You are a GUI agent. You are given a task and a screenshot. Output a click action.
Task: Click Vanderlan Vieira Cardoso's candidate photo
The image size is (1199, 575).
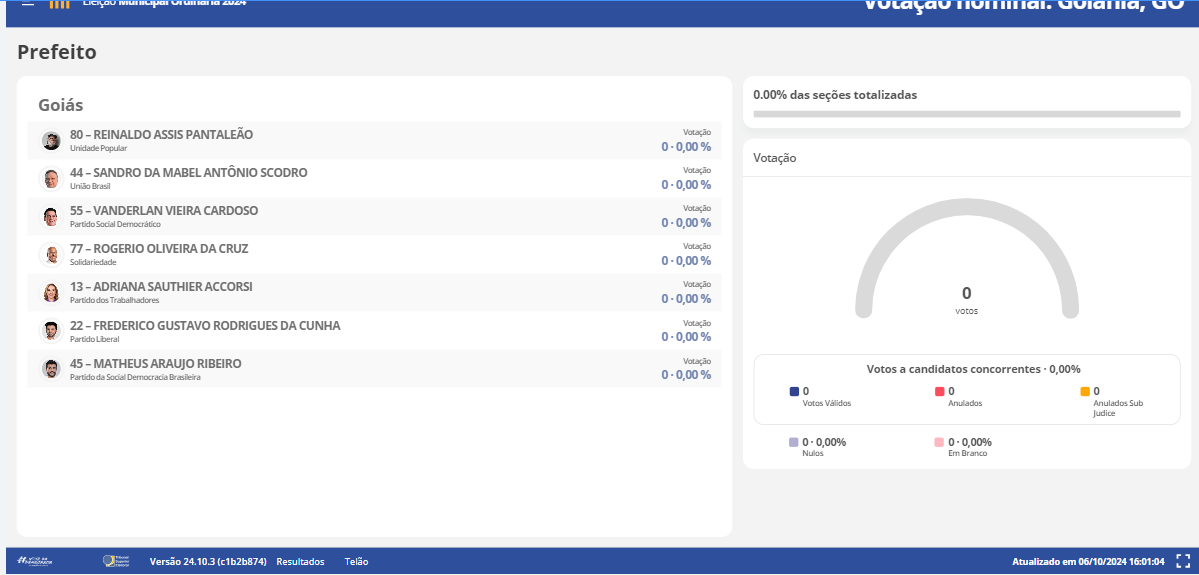pos(51,217)
